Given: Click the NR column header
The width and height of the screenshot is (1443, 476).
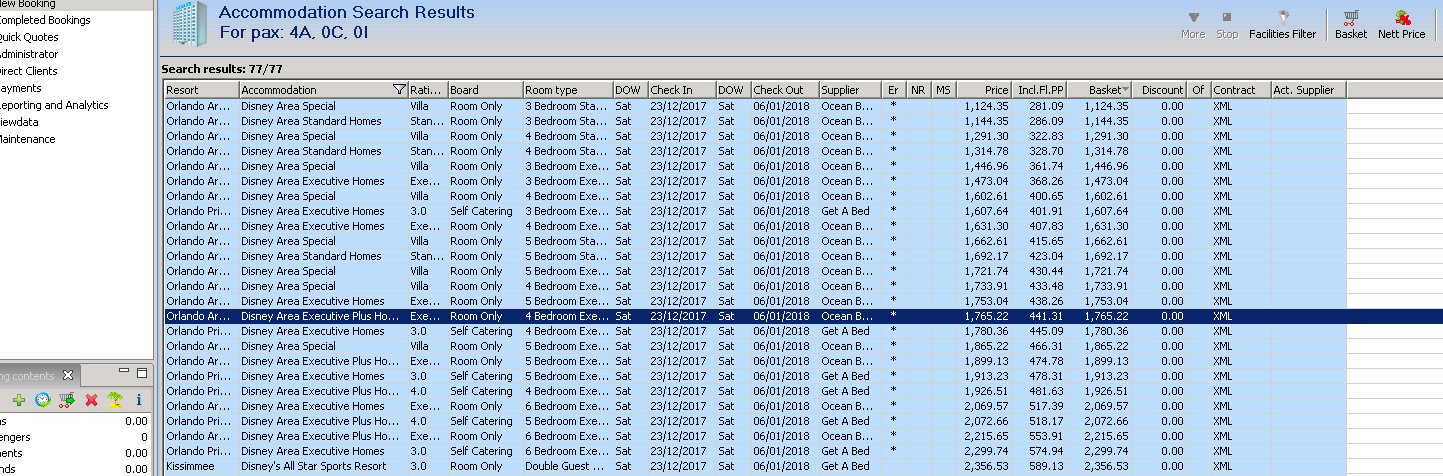Looking at the screenshot, I should (x=919, y=90).
